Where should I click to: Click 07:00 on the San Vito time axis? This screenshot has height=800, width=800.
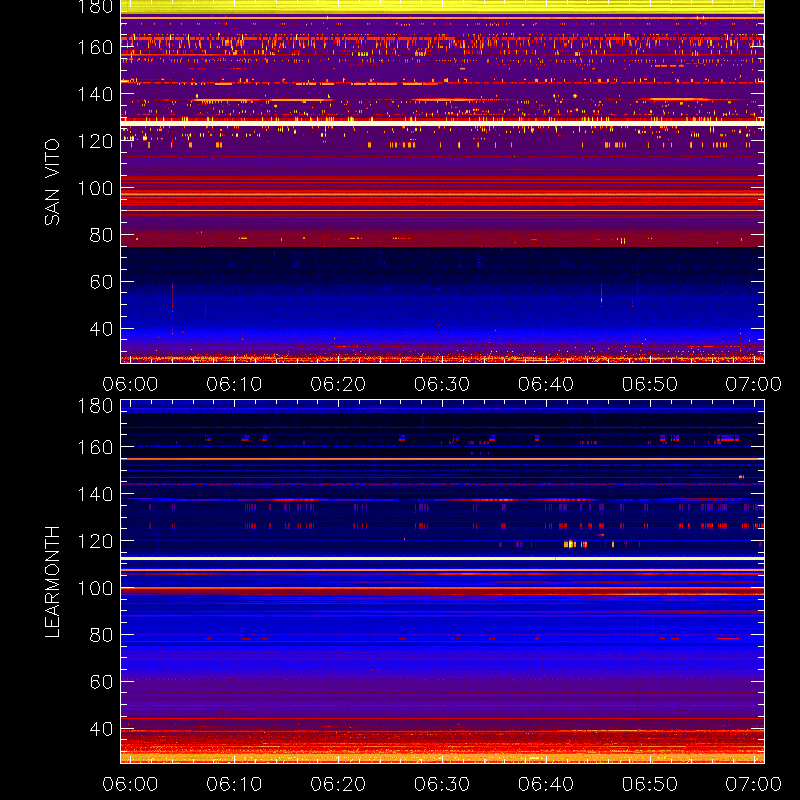[754, 384]
